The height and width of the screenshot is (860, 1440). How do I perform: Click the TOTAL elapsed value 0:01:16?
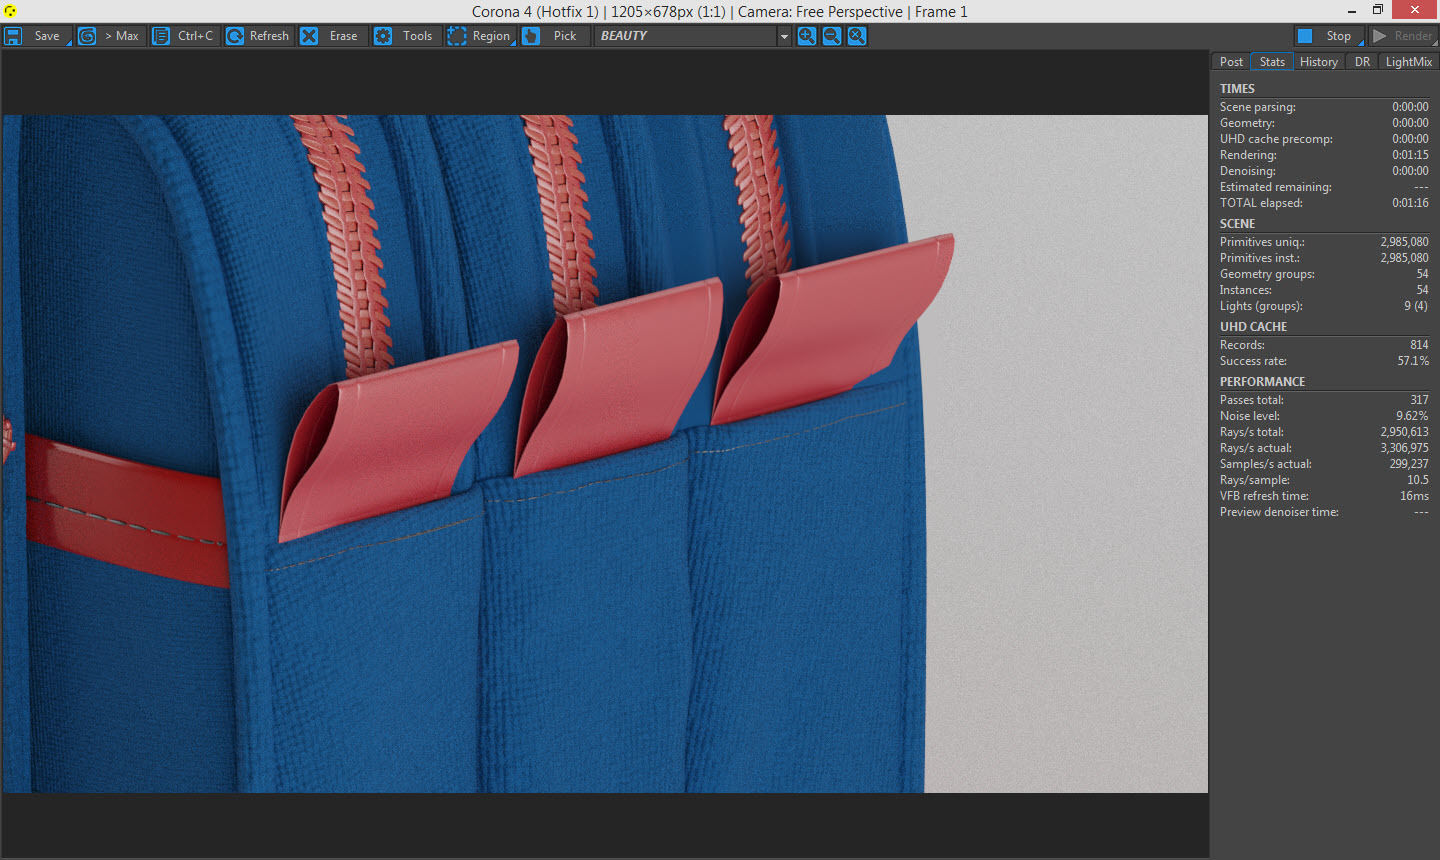pyautogui.click(x=1410, y=203)
